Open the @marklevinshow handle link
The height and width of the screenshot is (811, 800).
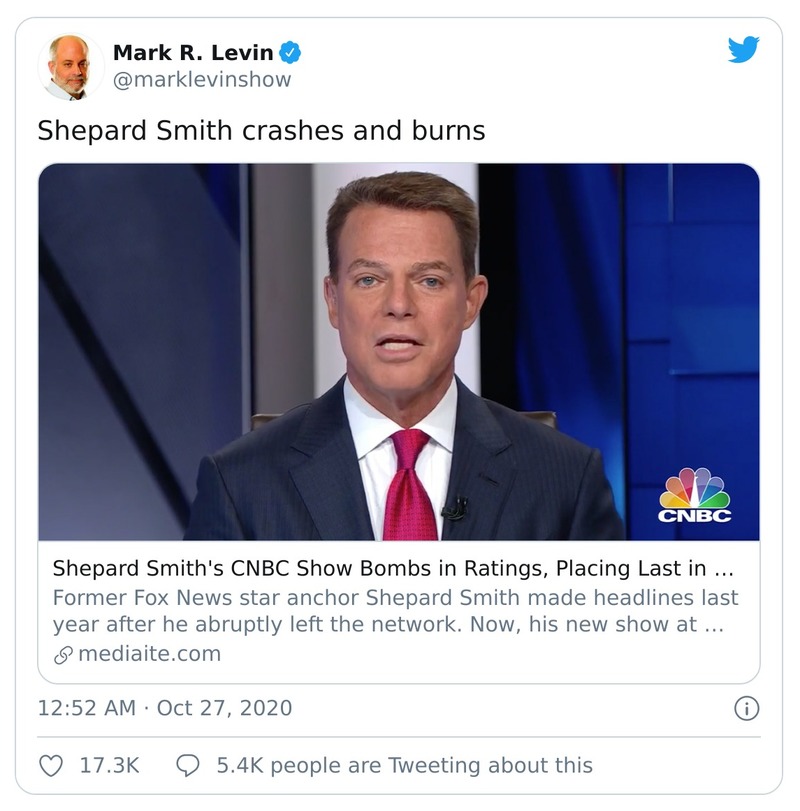point(202,80)
